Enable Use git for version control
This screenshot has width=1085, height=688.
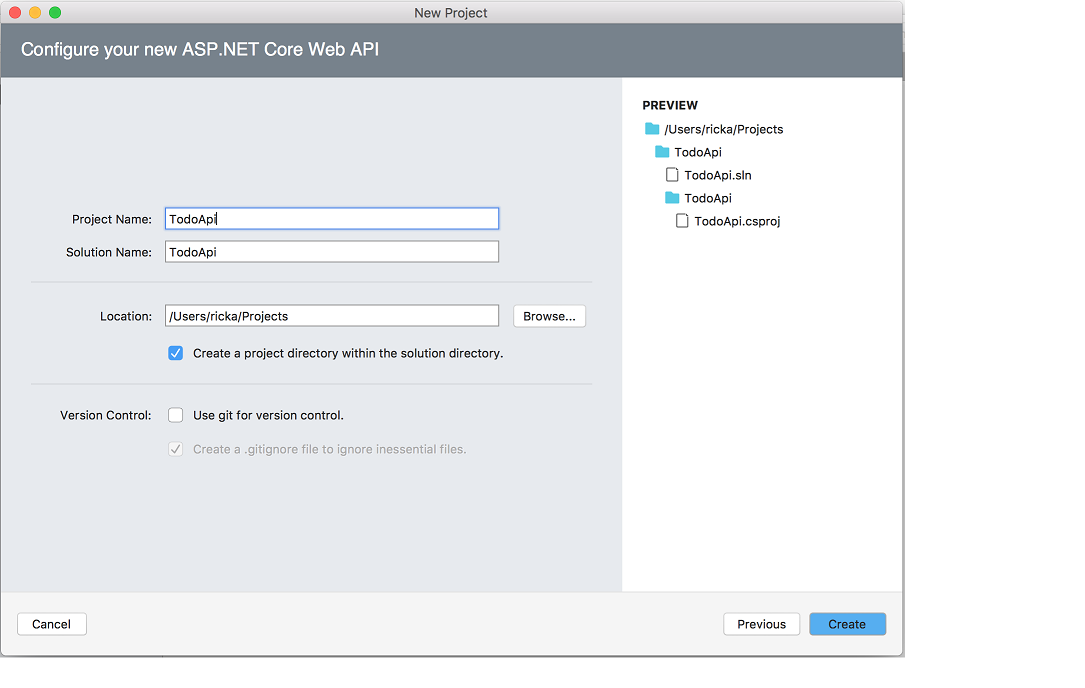coord(176,415)
